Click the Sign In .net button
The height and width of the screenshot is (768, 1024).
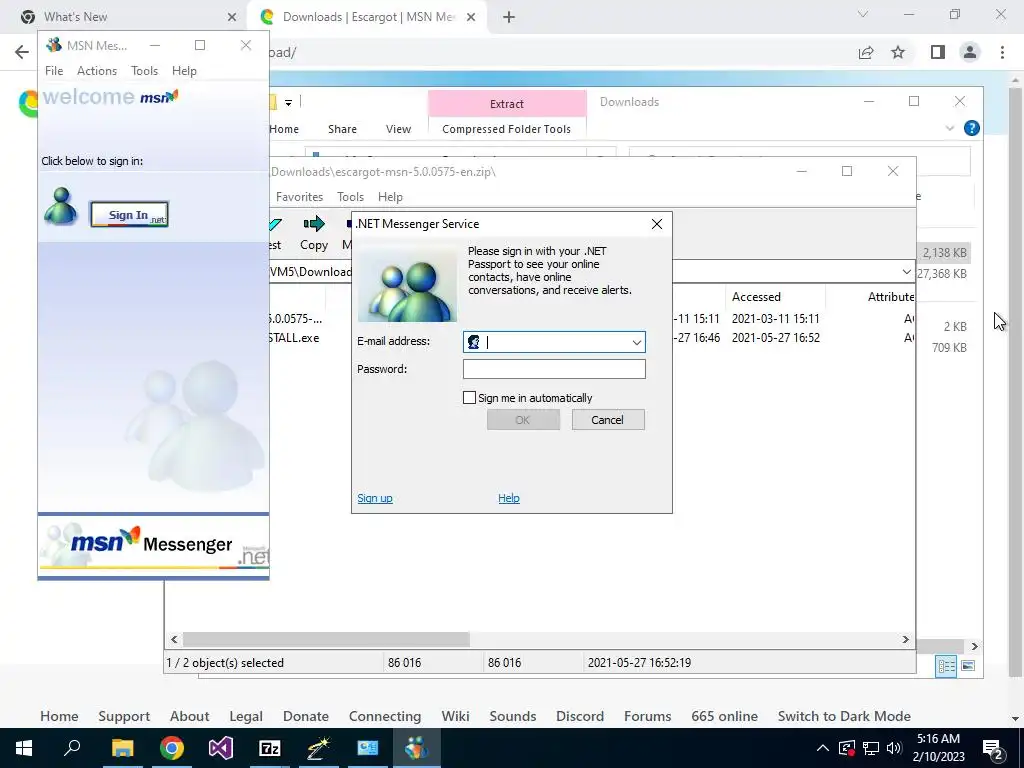[x=129, y=214]
